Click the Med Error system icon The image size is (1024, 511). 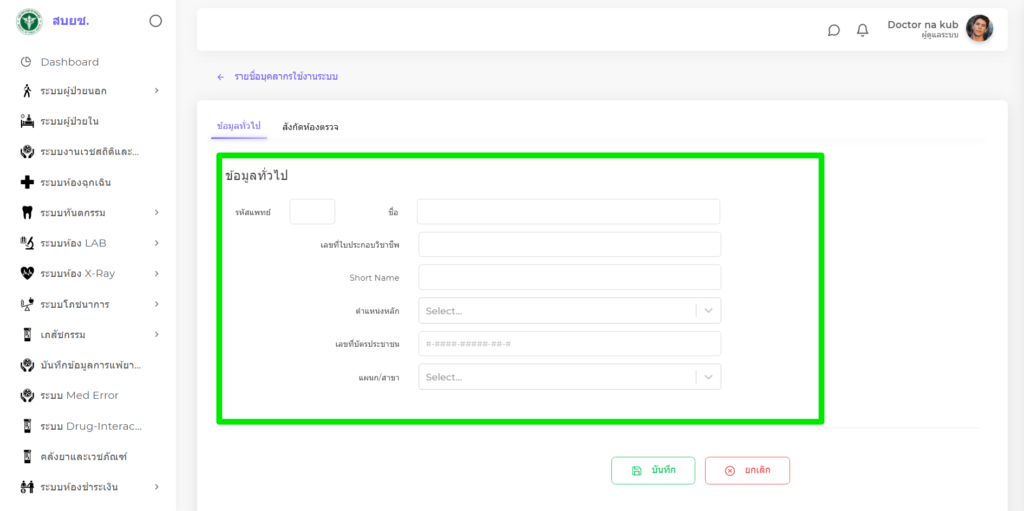click(27, 395)
